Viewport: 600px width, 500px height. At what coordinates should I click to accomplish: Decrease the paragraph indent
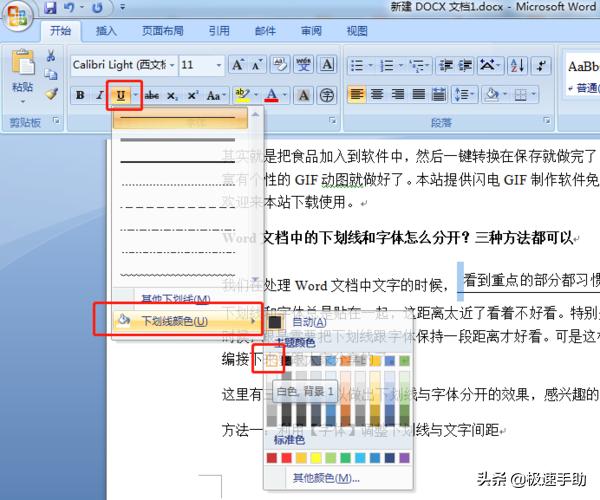coord(446,65)
